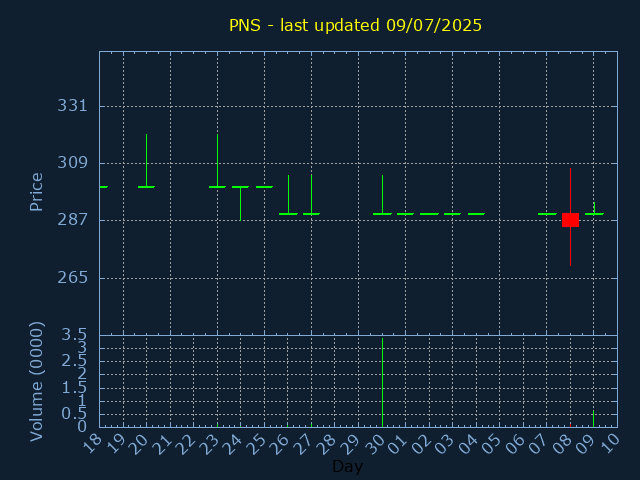Screen dimensions: 640x480
Task: Click the 0.5 volume tick label
Action: tap(74, 414)
